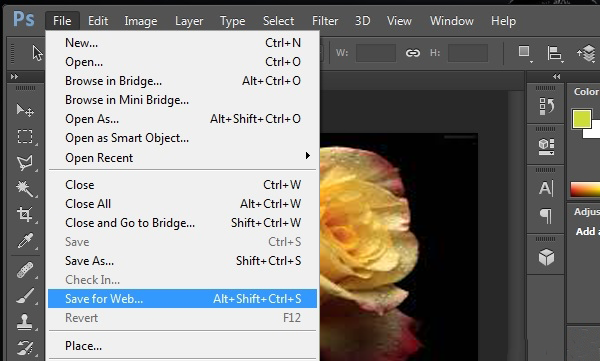The image size is (600, 361).
Task: Click the W width input field
Action: coord(375,53)
